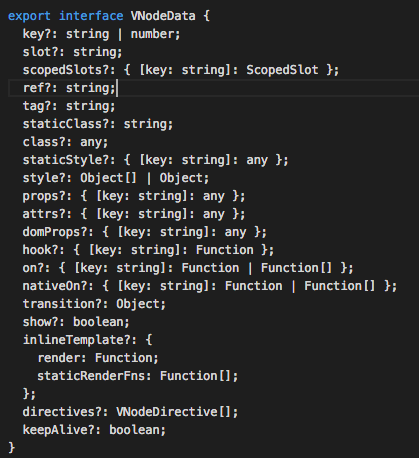419x458 pixels.
Task: Click the 'inlineTemplate?' property name
Action: coord(77,340)
